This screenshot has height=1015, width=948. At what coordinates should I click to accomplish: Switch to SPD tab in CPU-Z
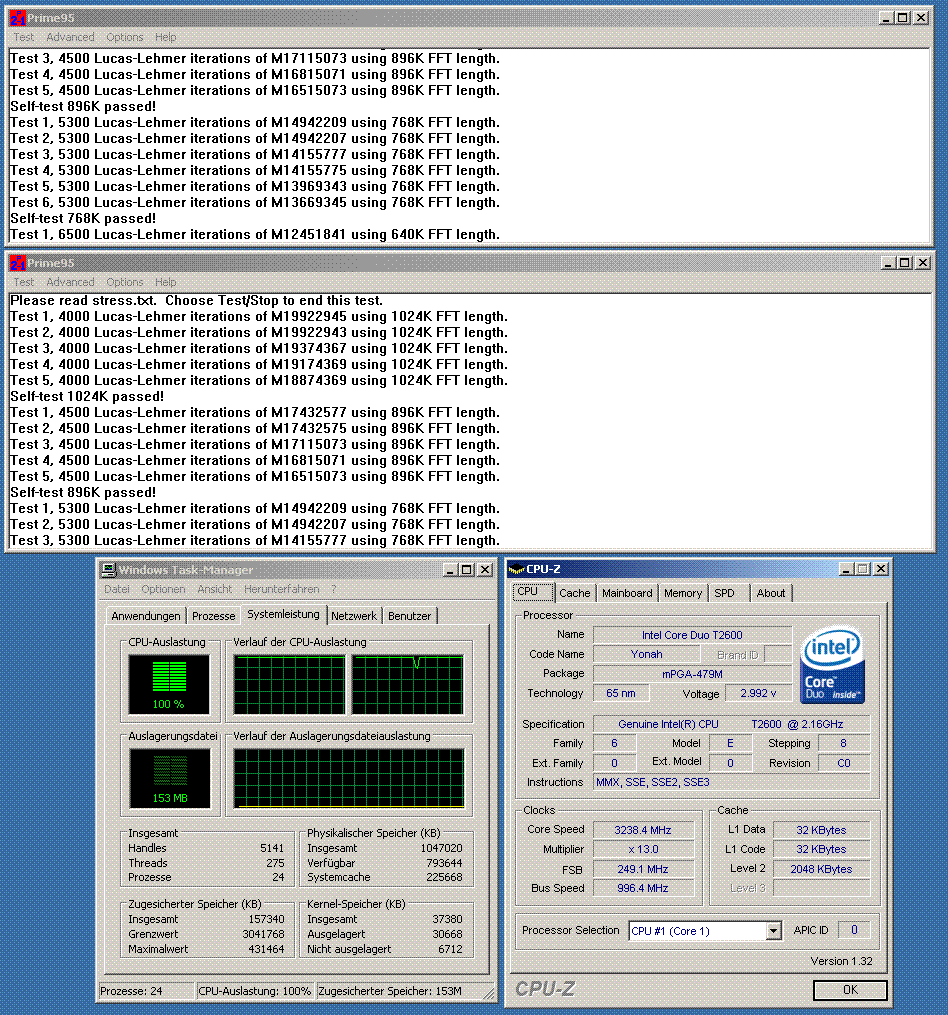coord(728,593)
